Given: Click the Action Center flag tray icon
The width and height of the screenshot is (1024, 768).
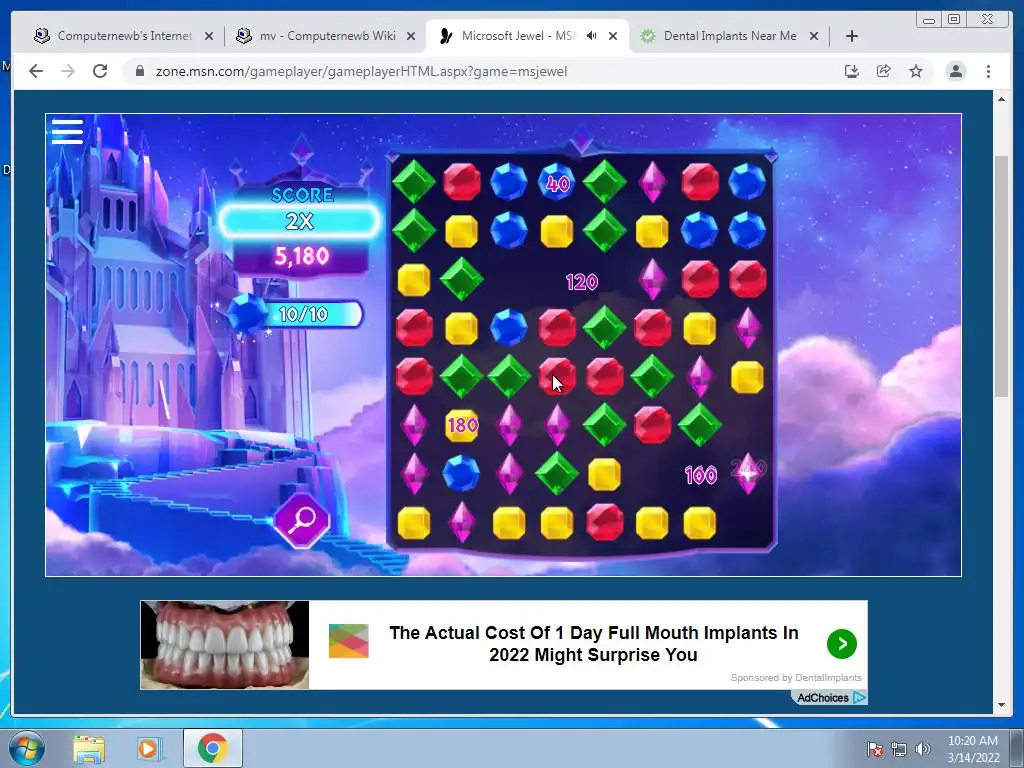Looking at the screenshot, I should pyautogui.click(x=874, y=749).
